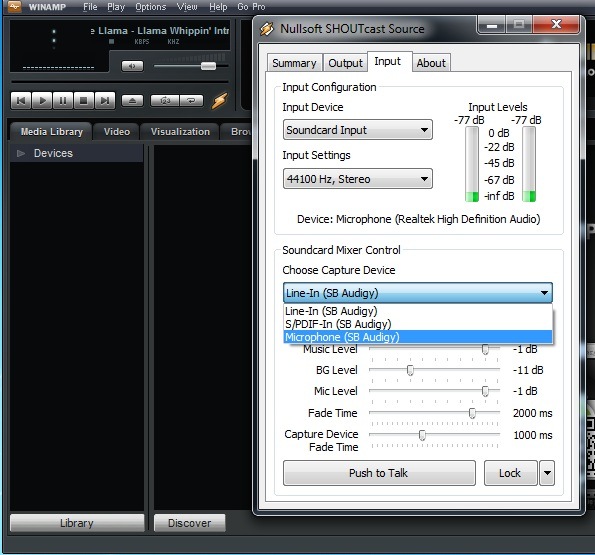The image size is (595, 555).
Task: Click the SHOUTcast Source title bar icon
Action: 266,29
